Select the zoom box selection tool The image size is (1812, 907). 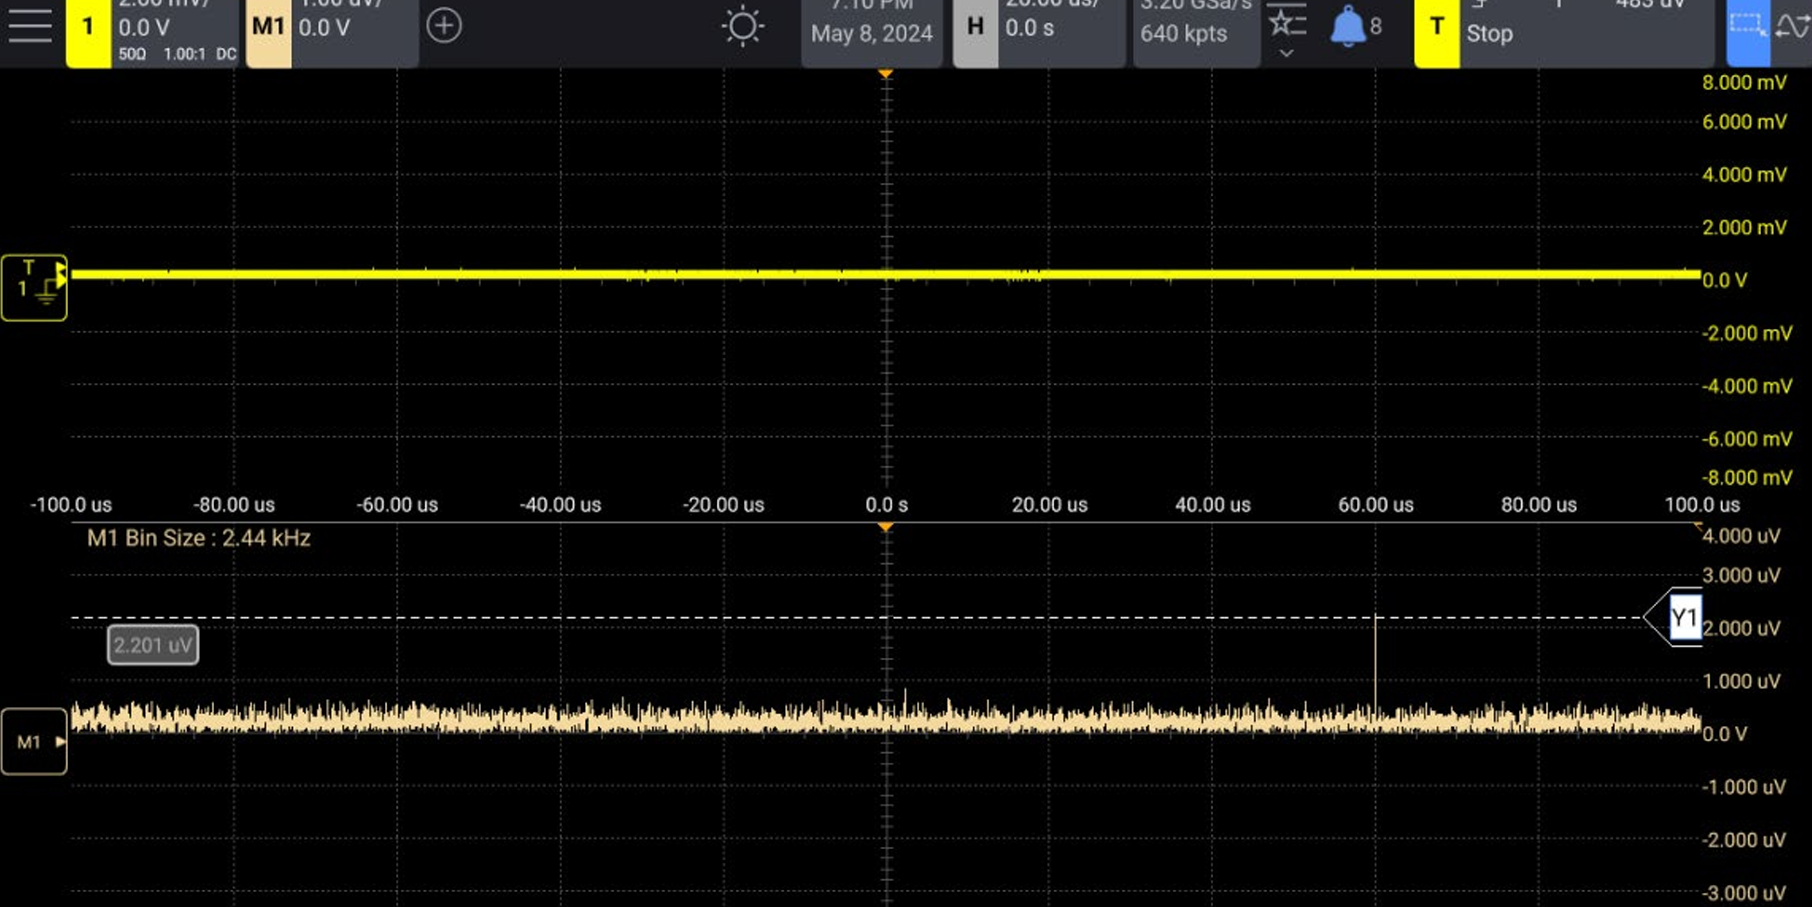(x=1748, y=27)
